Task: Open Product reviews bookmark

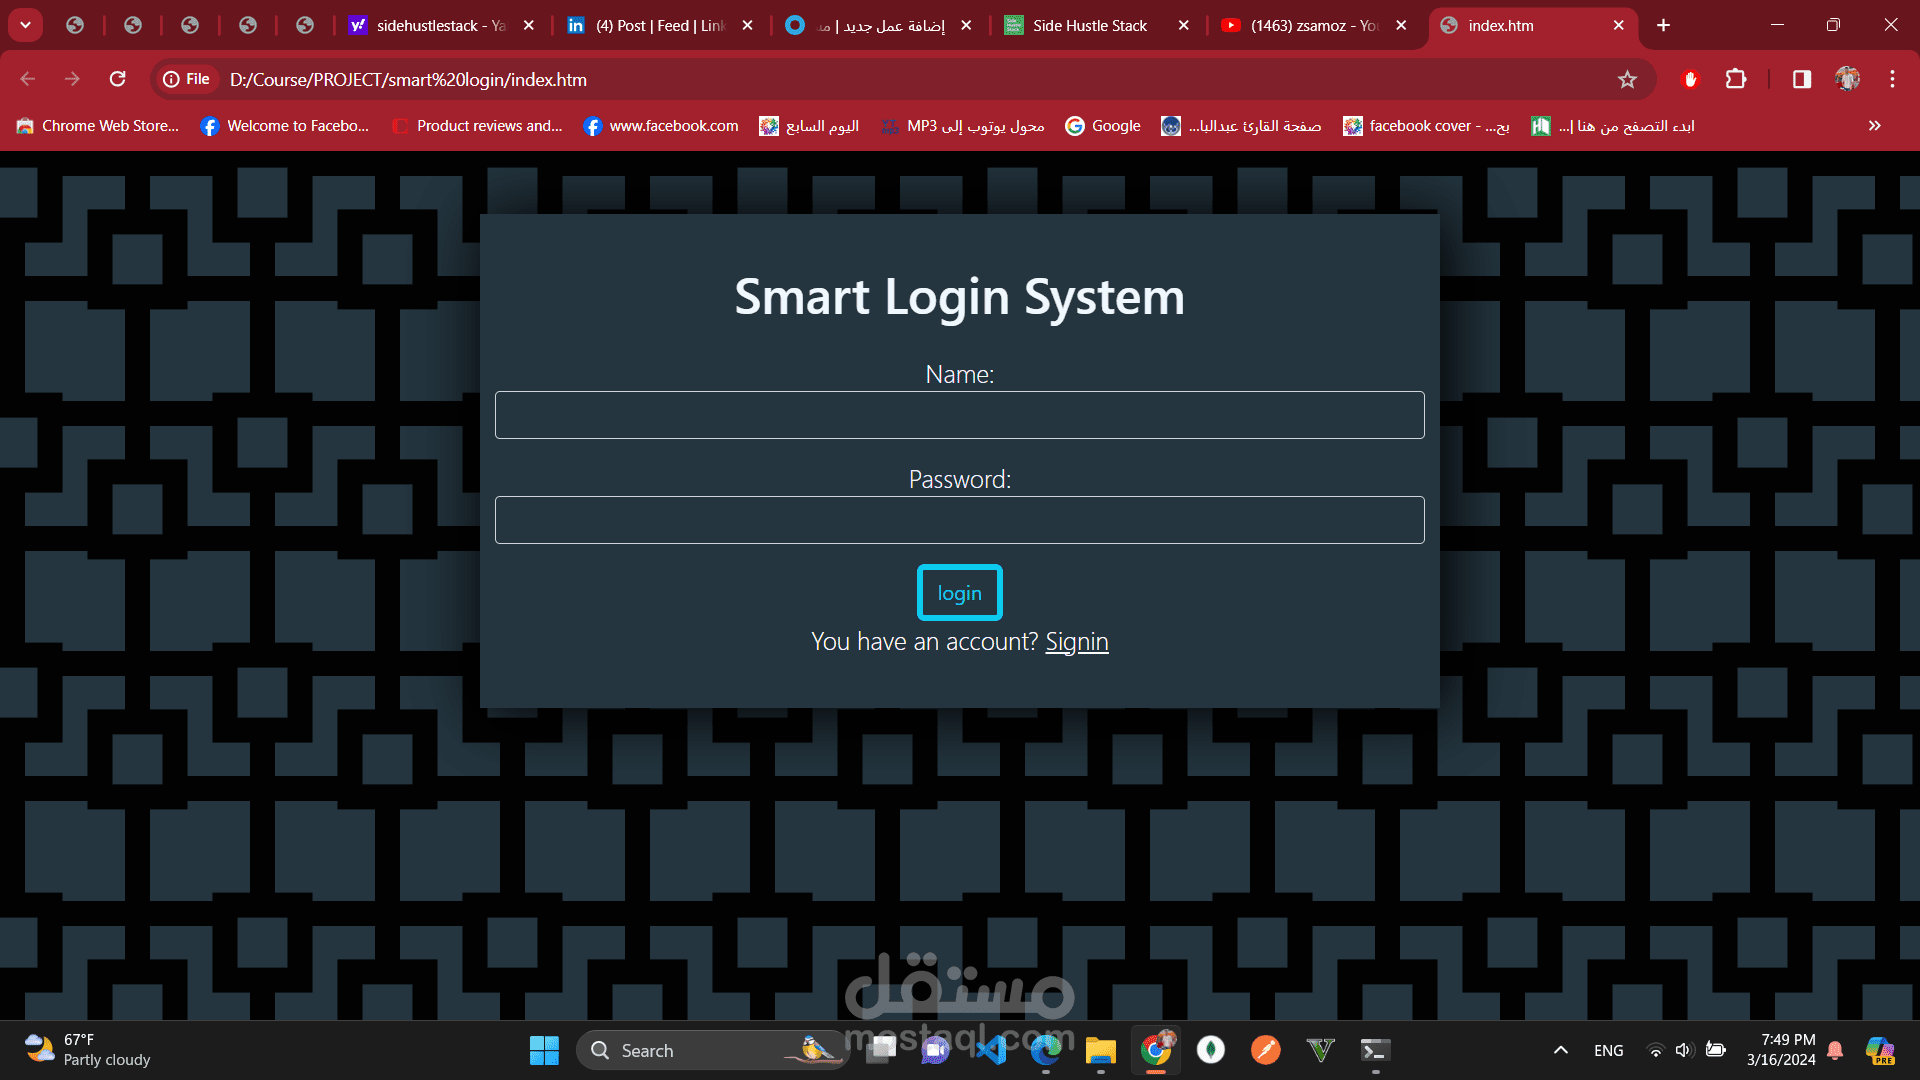Action: click(x=477, y=126)
